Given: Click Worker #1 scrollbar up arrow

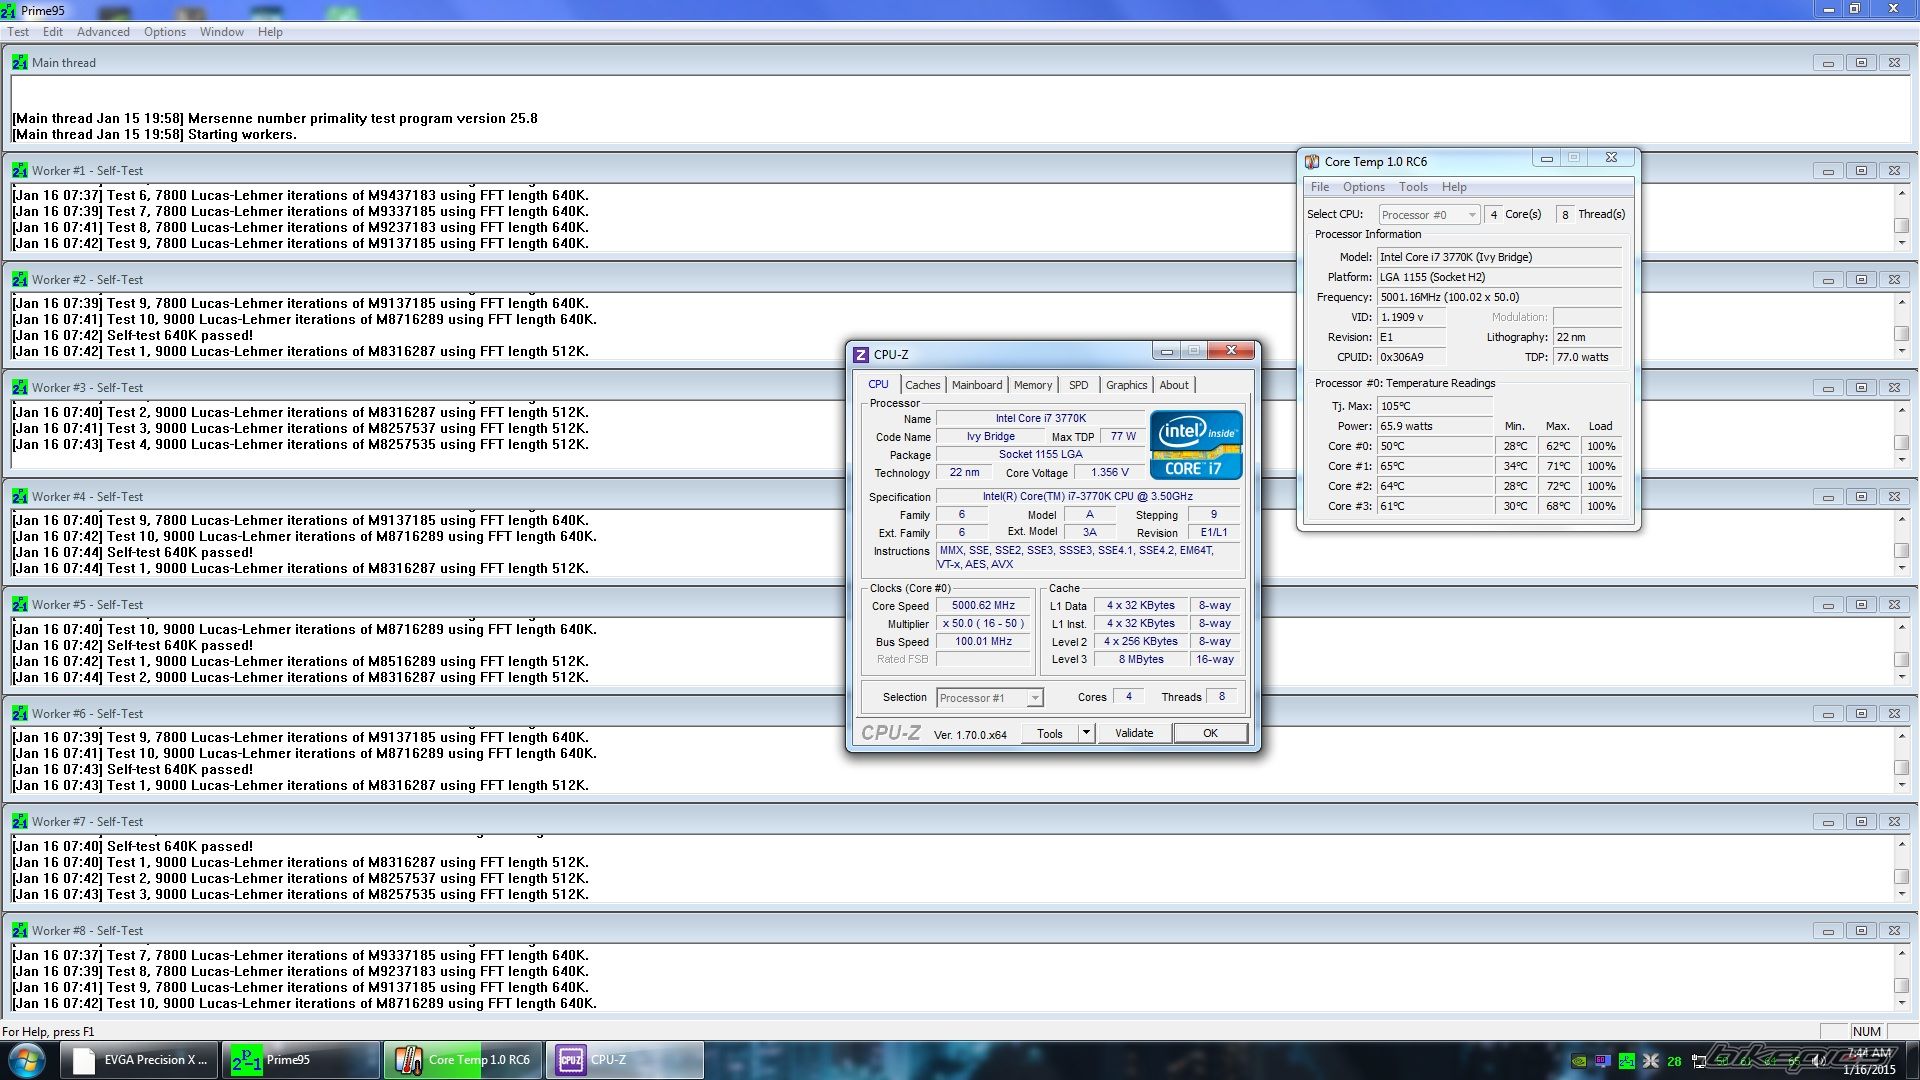Looking at the screenshot, I should 1901,194.
